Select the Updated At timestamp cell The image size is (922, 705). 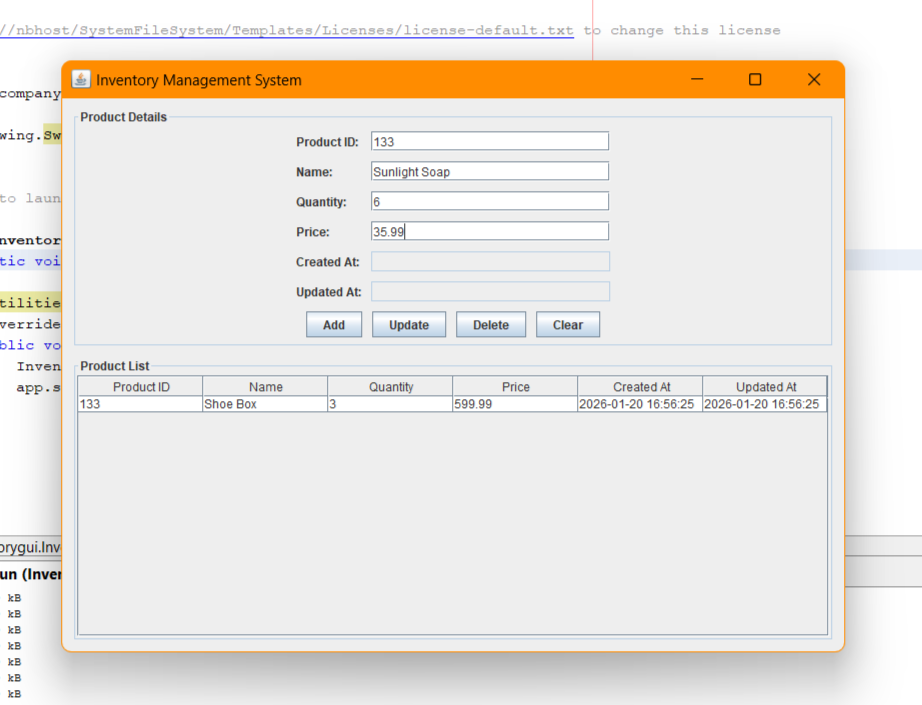pos(765,404)
